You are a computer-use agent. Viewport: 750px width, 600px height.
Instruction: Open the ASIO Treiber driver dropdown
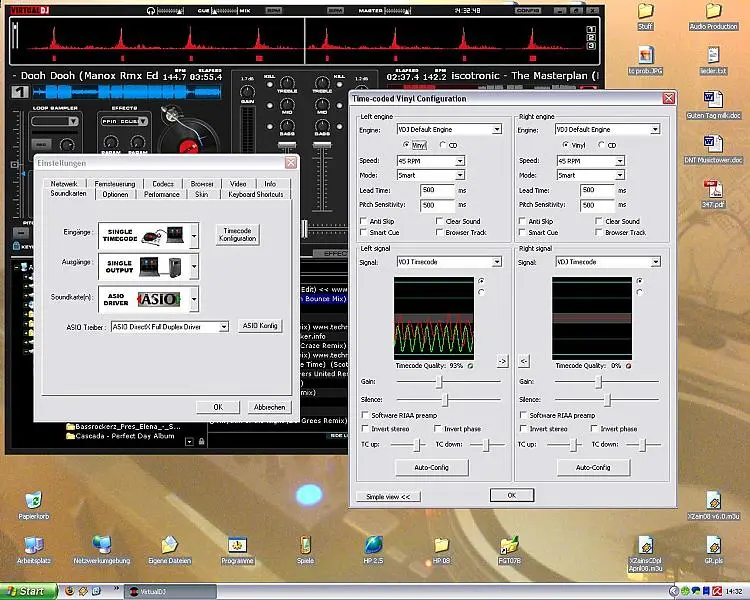point(224,326)
